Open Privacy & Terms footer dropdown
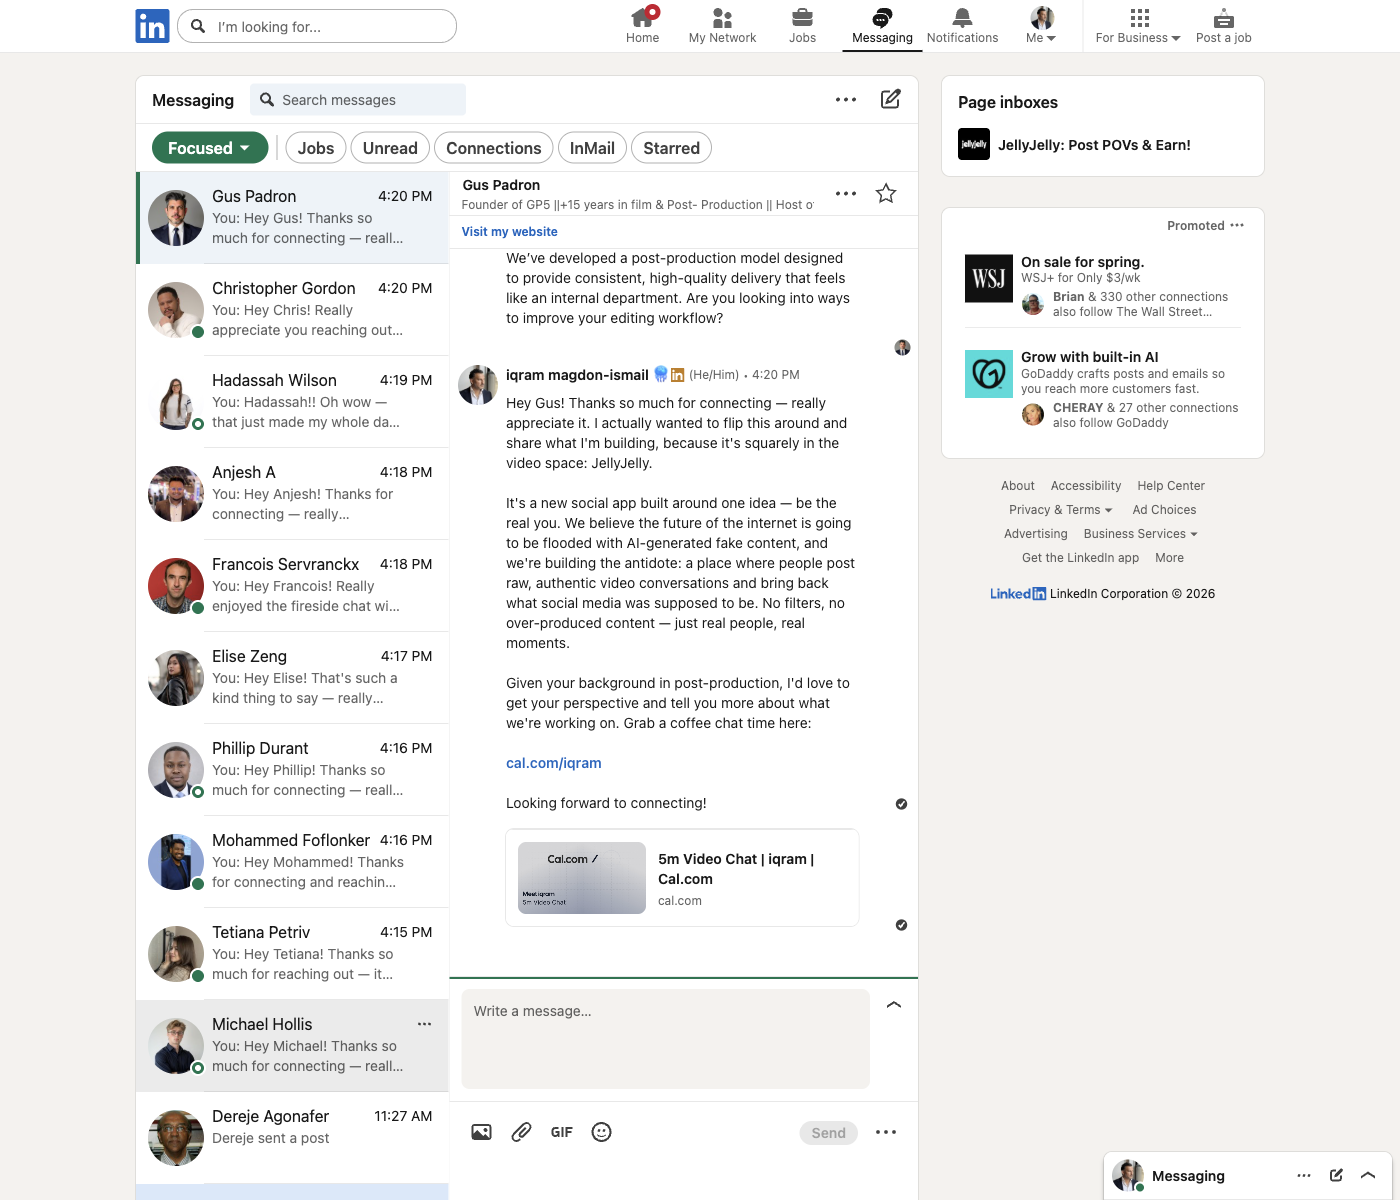 (x=1060, y=510)
